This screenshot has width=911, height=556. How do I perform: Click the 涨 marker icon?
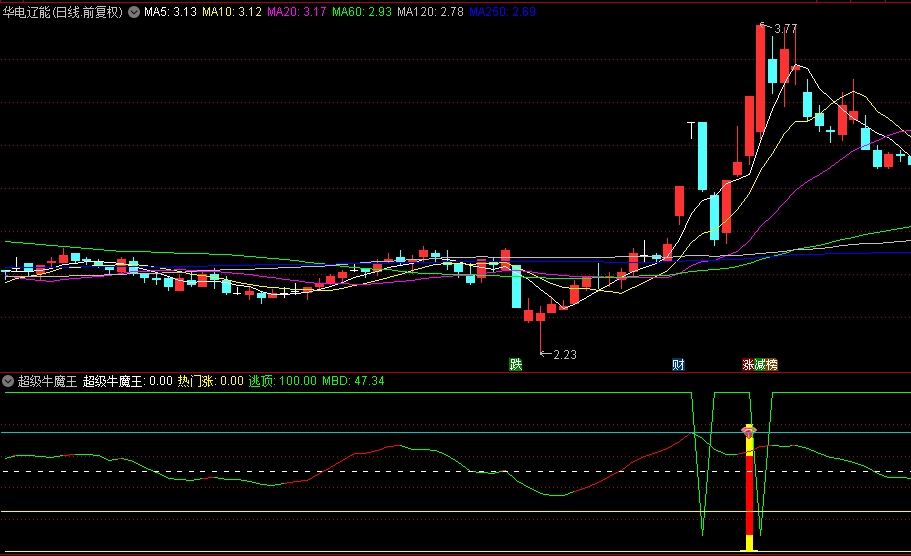tap(747, 365)
